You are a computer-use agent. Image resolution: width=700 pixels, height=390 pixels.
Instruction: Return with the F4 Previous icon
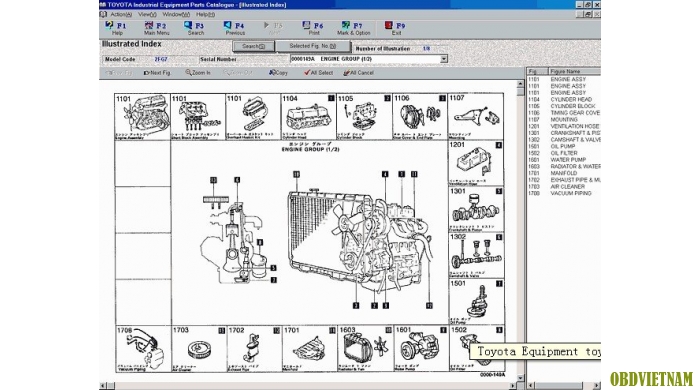click(235, 28)
